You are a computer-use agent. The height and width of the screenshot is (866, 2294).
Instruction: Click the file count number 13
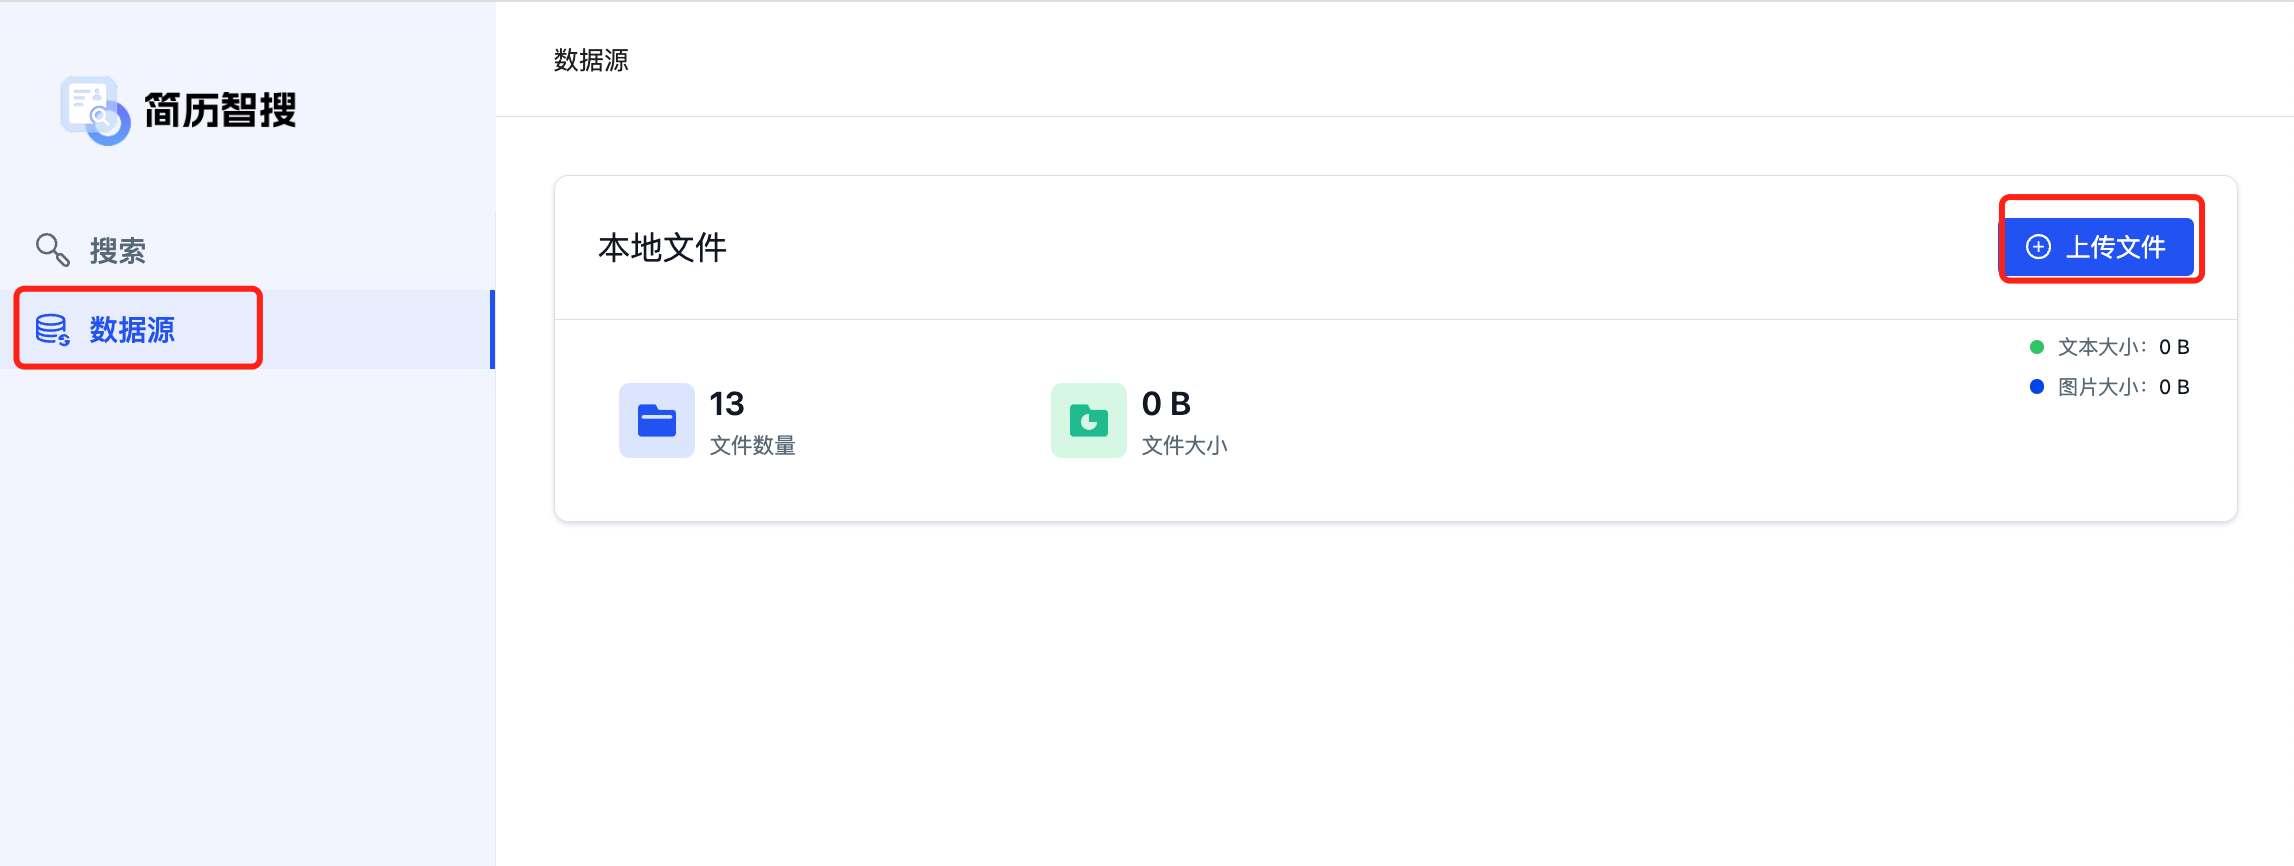pos(727,404)
